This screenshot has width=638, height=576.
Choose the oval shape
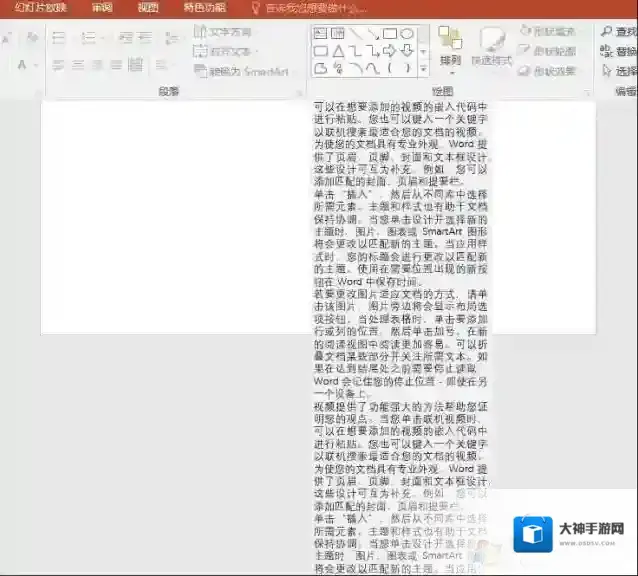407,33
